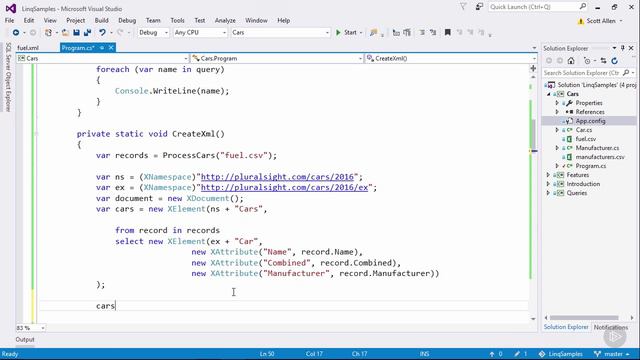Click the Open File toolbar icon
Screen dimensions: 640x360
tap(65, 33)
